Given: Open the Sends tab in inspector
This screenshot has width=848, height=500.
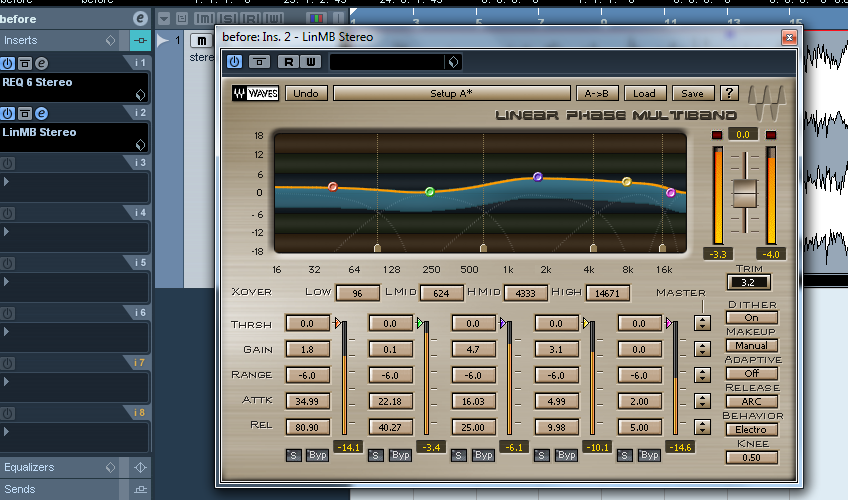Looking at the screenshot, I should [19, 489].
